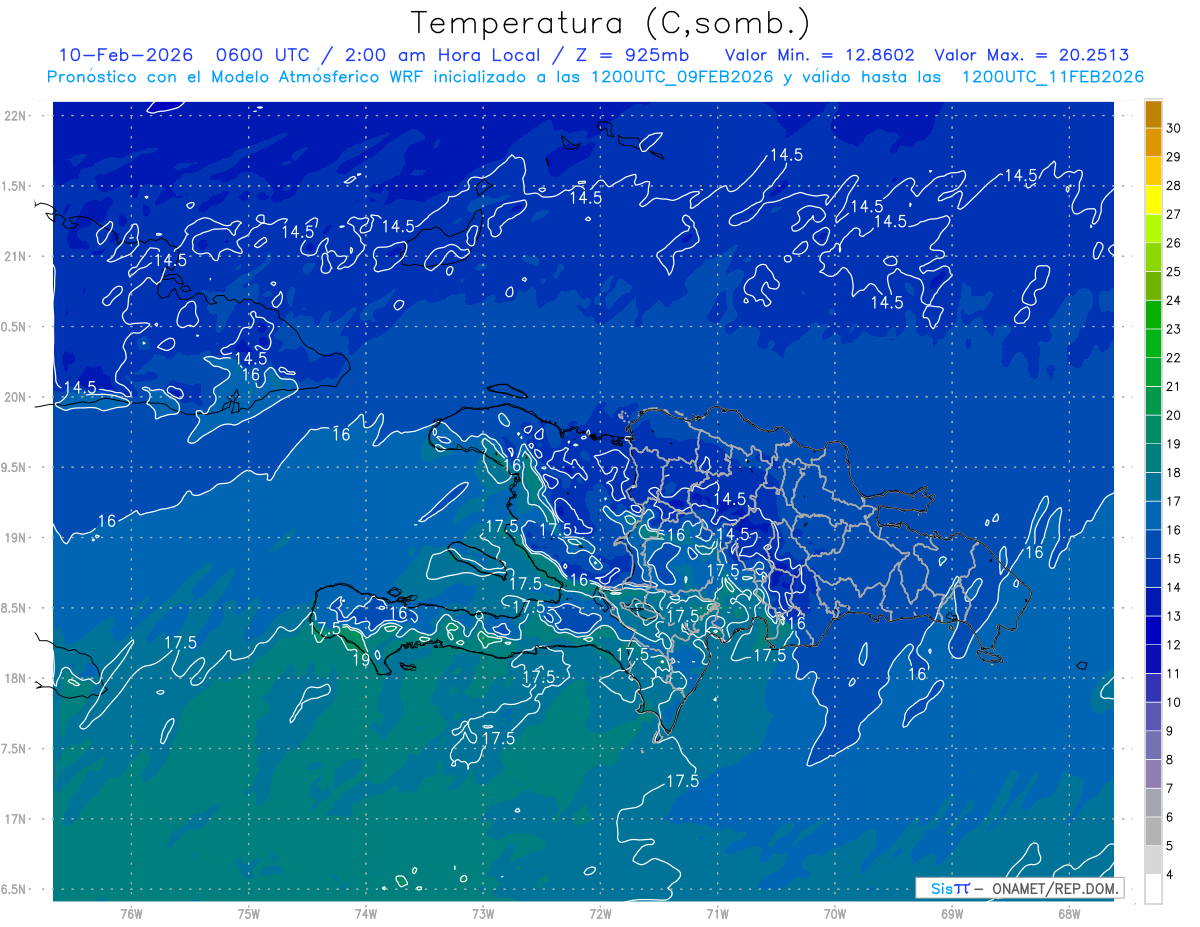Click the '30' value on the color scale
Image resolution: width=1200 pixels, height=927 pixels.
pos(1173,128)
